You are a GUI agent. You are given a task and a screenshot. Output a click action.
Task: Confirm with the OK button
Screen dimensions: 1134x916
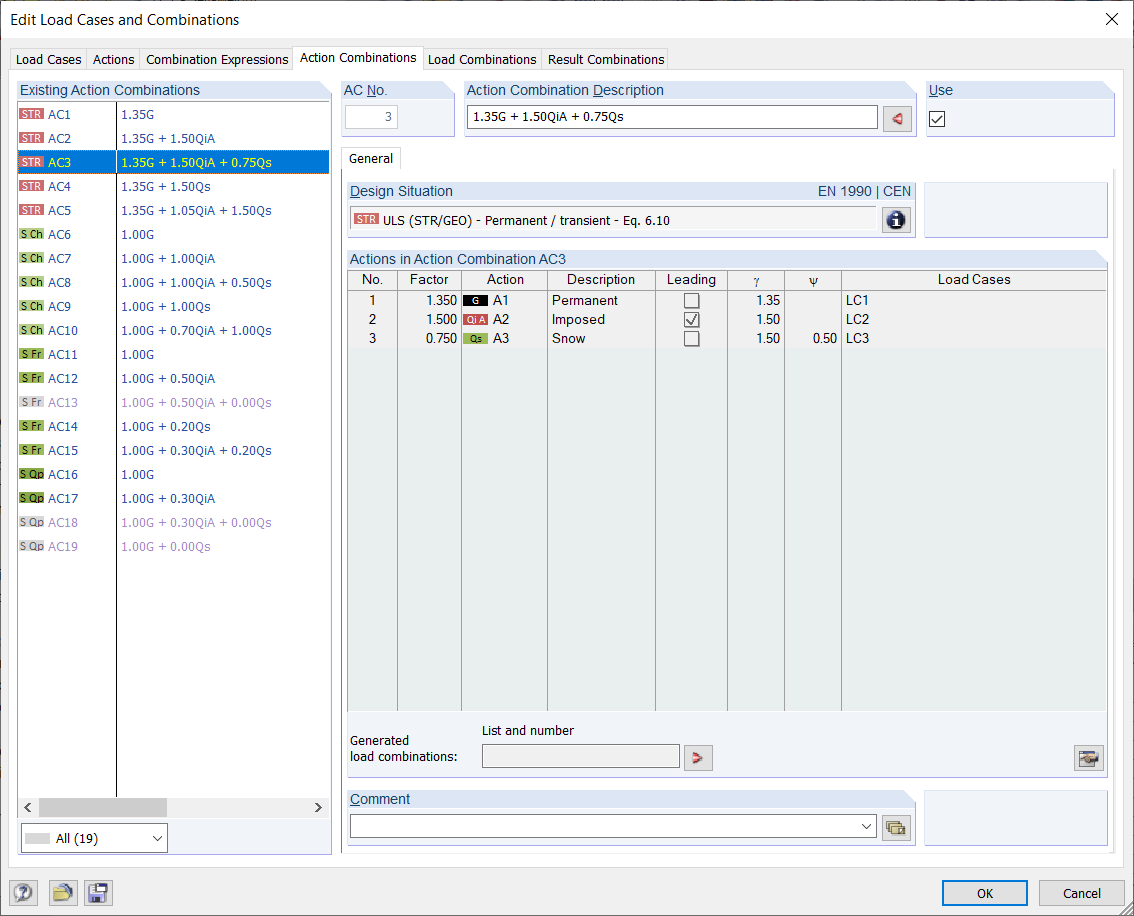984,893
